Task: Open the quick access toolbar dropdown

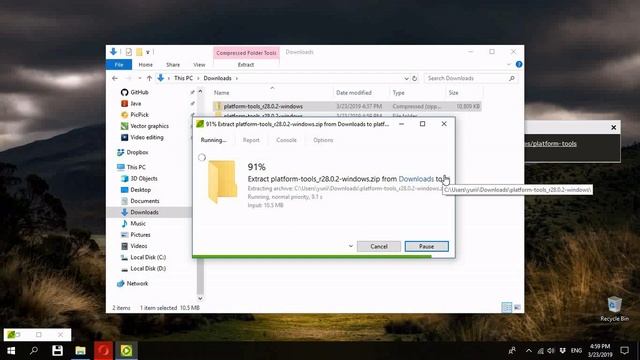Action: 148,52
